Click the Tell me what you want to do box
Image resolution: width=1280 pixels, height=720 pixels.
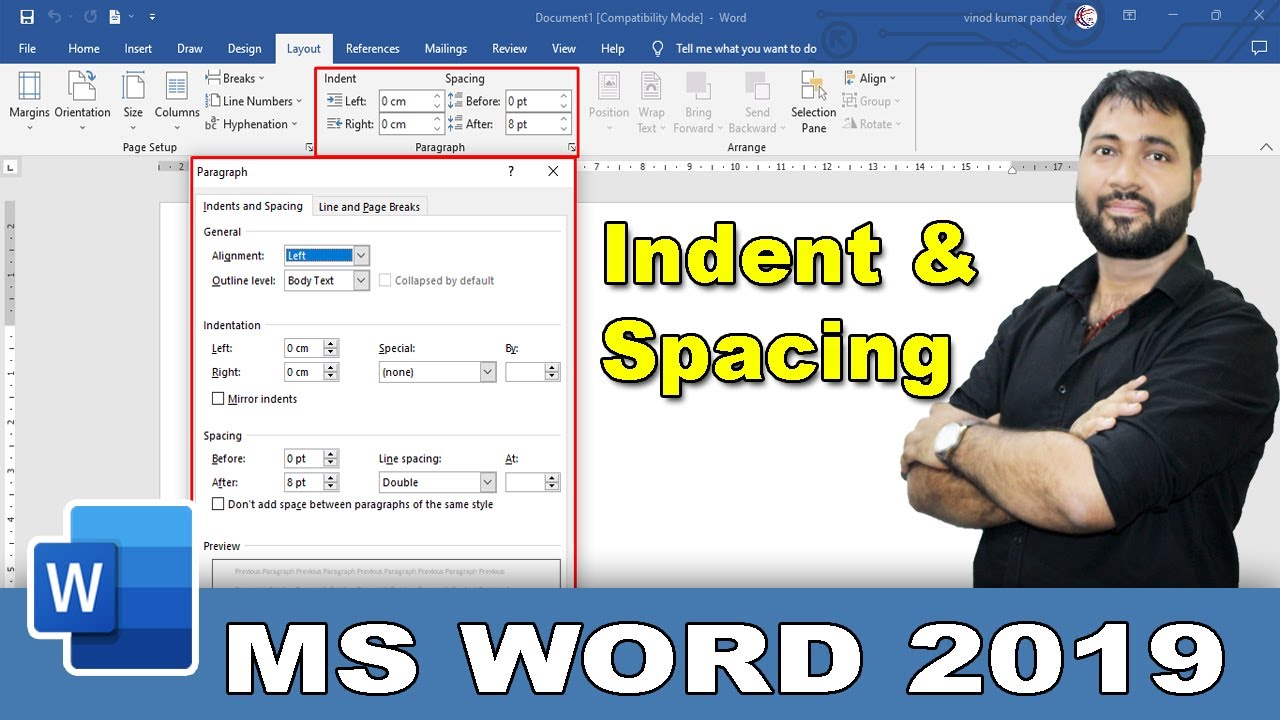pos(746,48)
